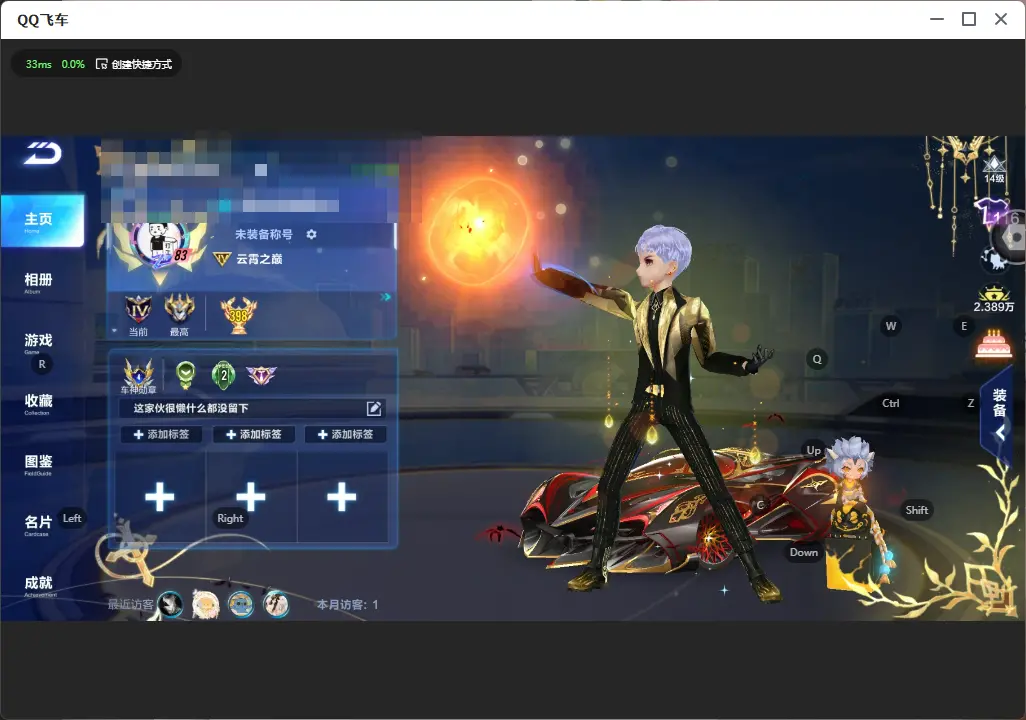This screenshot has height=720, width=1026.
Task: Add a photo in the third plus slot
Action: point(342,497)
